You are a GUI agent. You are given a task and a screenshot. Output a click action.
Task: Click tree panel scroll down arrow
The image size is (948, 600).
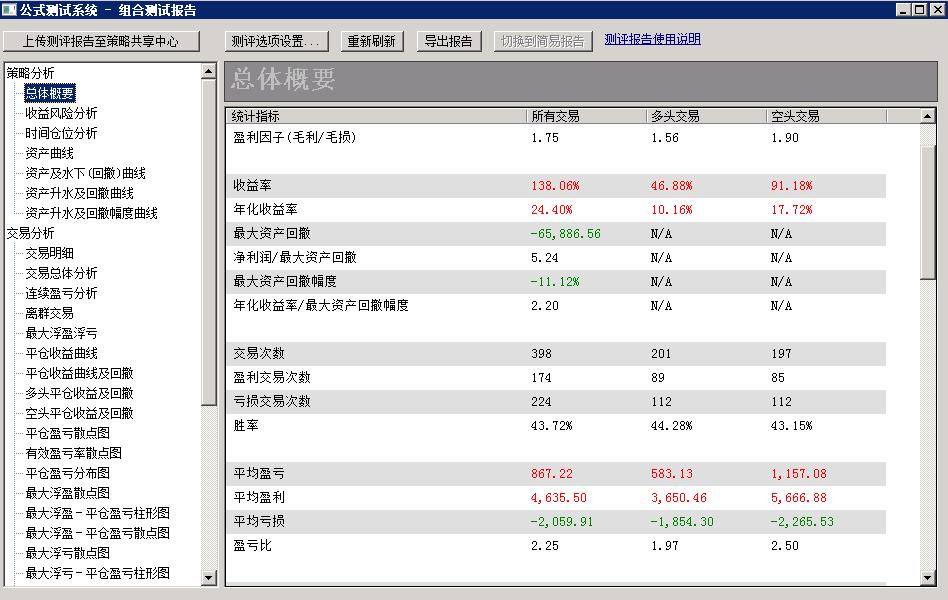(x=209, y=578)
